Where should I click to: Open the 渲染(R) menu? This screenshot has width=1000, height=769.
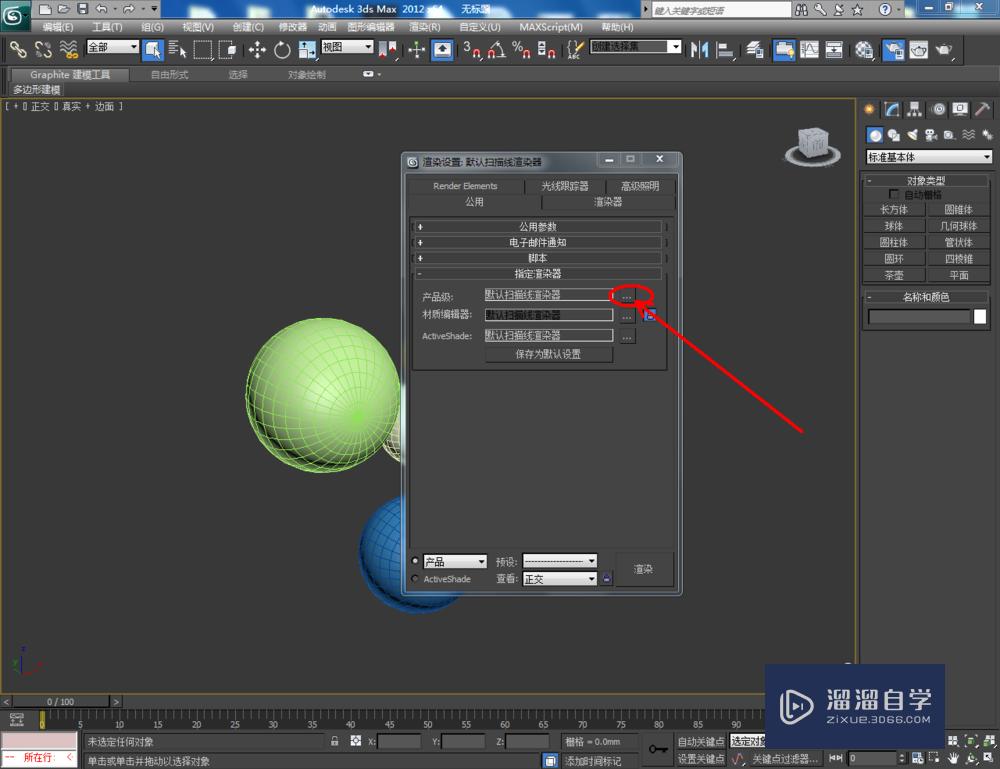click(425, 27)
